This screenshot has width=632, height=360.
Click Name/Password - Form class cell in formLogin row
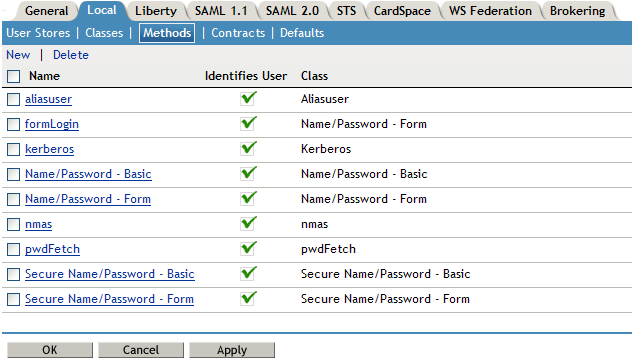click(364, 124)
